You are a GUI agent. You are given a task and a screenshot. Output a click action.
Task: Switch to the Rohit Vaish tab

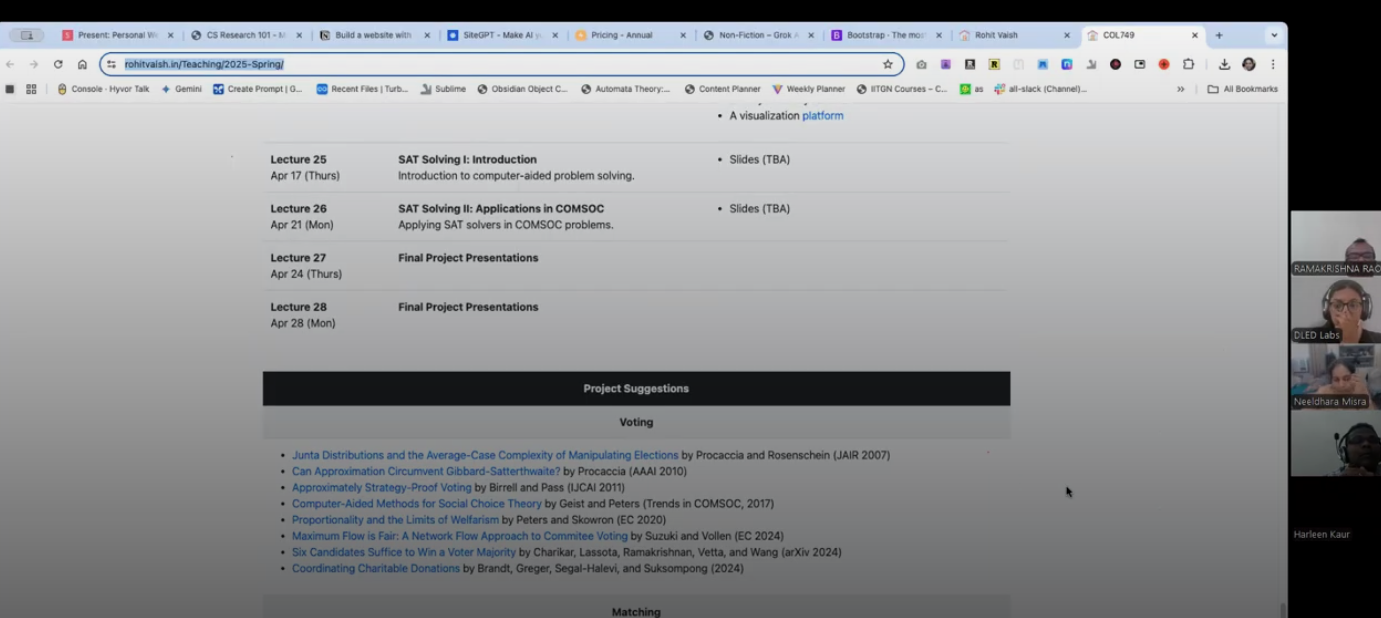pos(1008,35)
